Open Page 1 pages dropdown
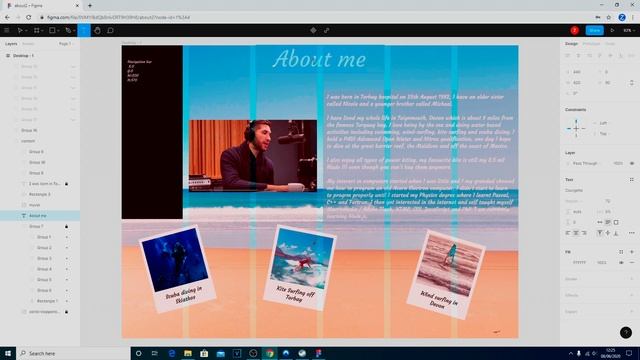The height and width of the screenshot is (360, 640). (x=66, y=44)
